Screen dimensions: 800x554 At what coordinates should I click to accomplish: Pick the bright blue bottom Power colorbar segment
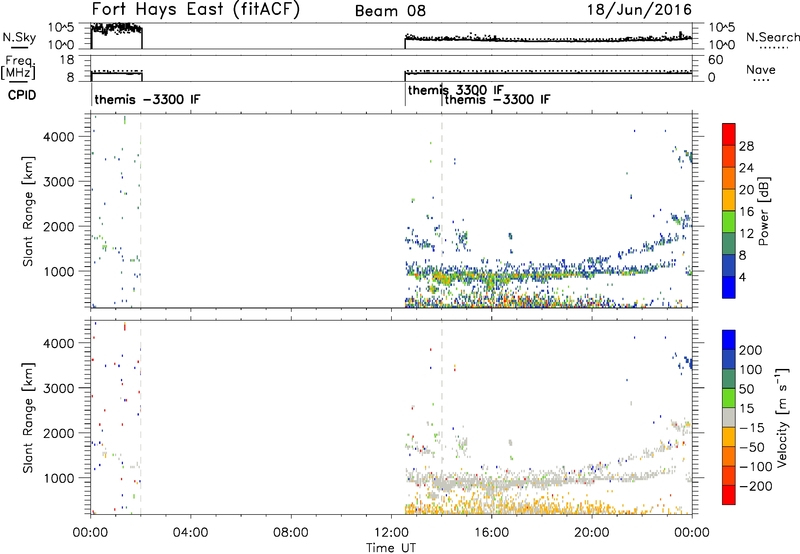click(729, 288)
